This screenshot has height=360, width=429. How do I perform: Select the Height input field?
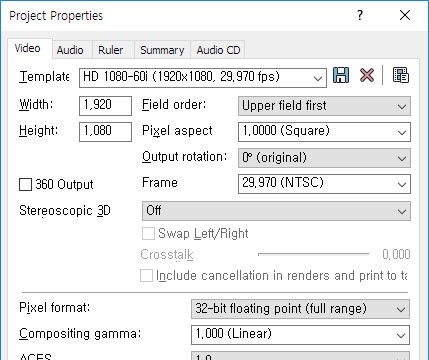(105, 132)
